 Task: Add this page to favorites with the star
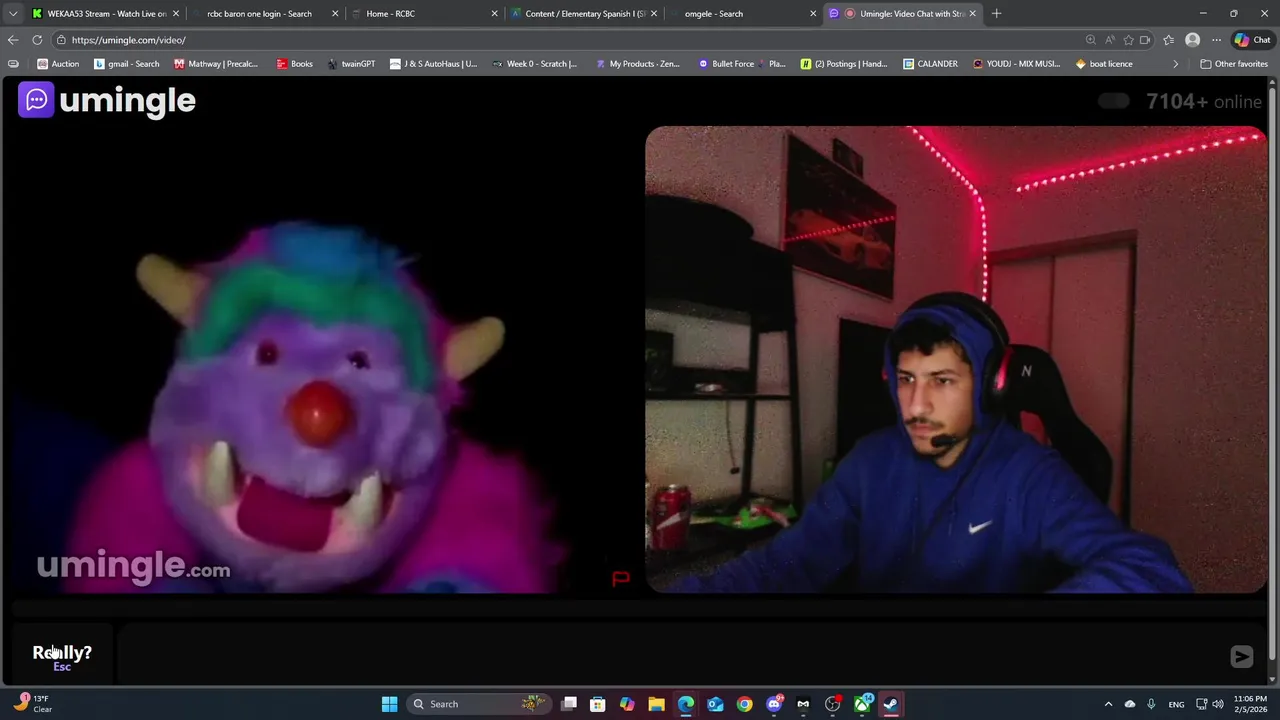[x=1129, y=40]
